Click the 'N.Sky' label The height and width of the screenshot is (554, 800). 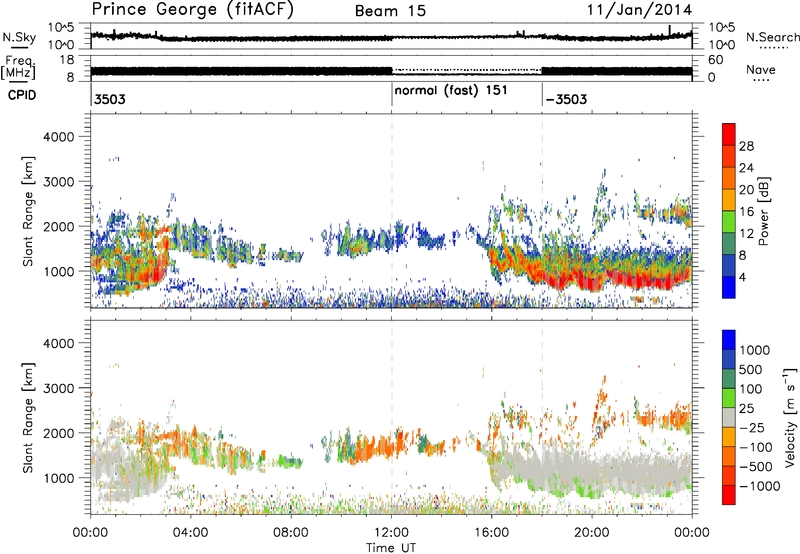point(19,37)
